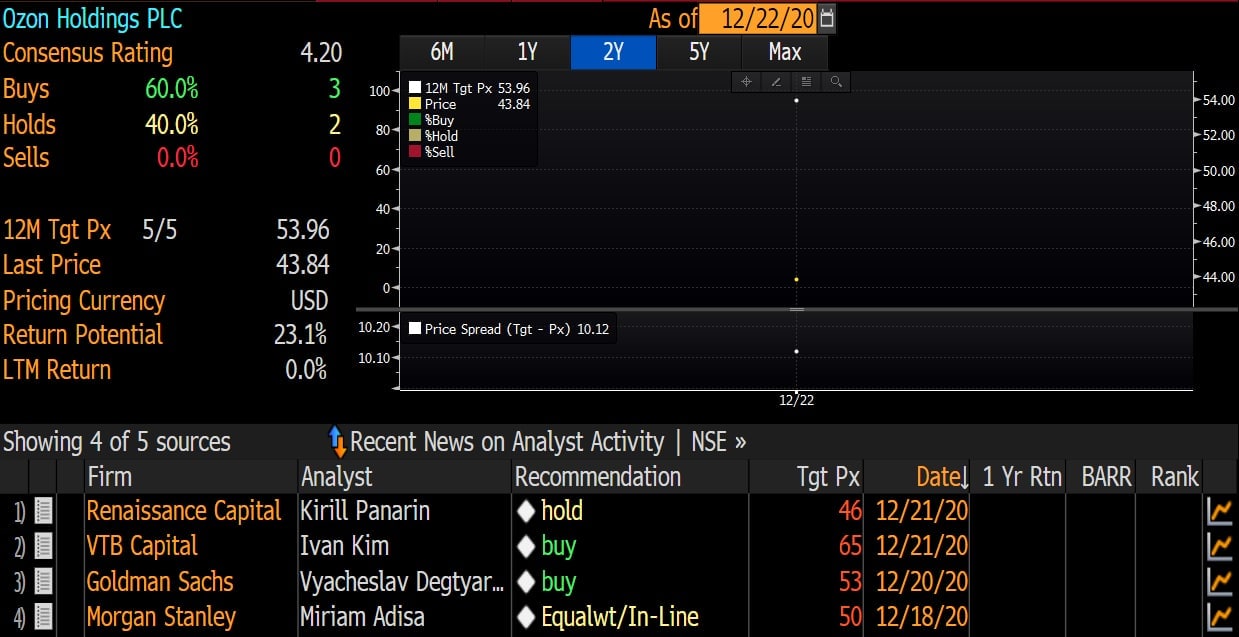Click the diamond marker beside Equalwt/In-Line
Image resolution: width=1239 pixels, height=637 pixels.
pos(526,617)
